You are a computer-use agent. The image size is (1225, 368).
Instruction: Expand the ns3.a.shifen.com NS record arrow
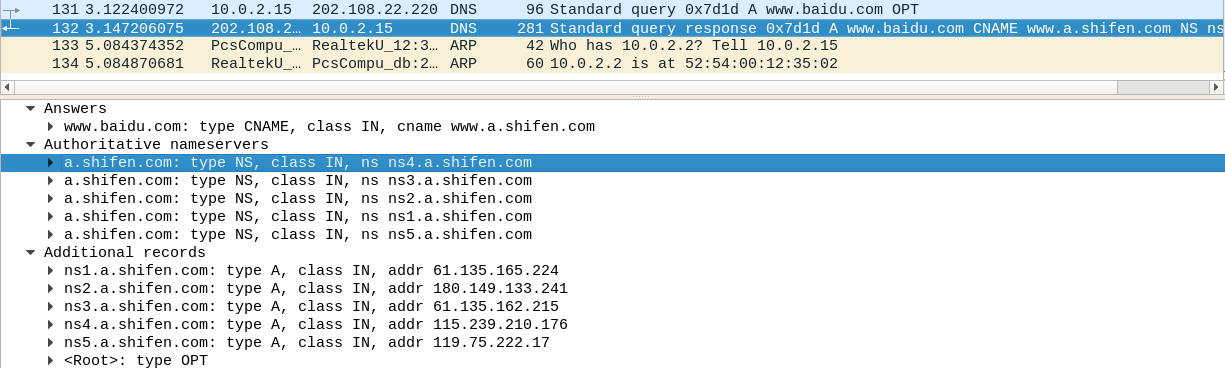pyautogui.click(x=51, y=180)
